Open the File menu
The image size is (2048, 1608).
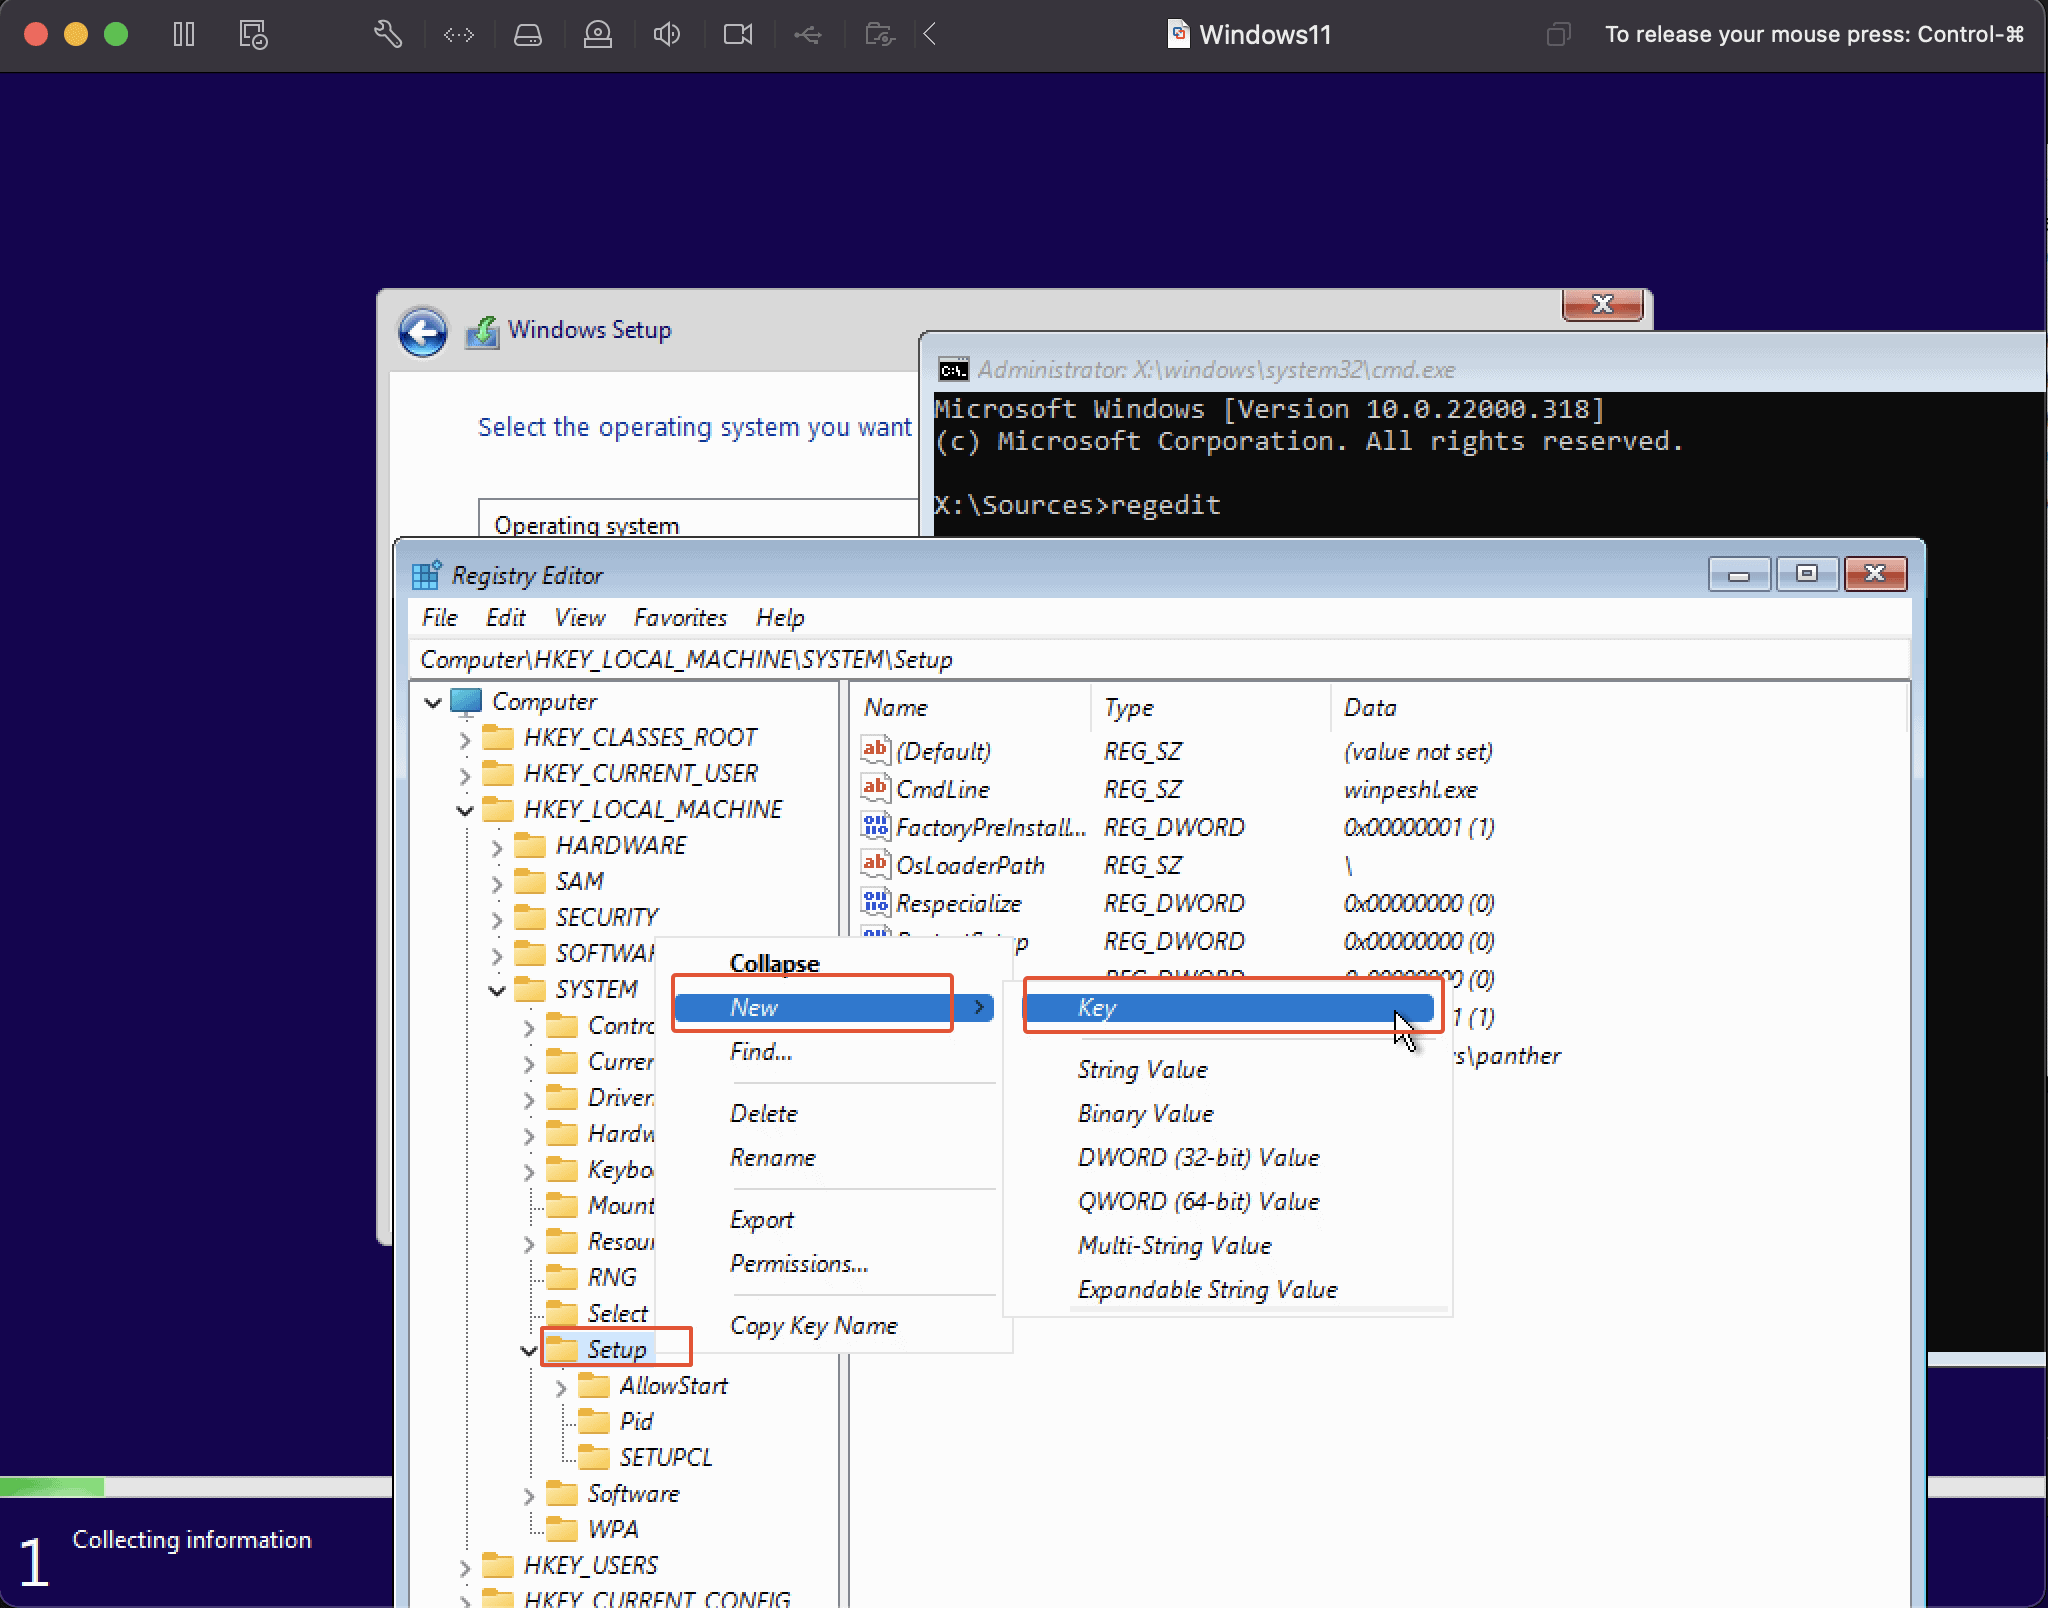click(439, 618)
